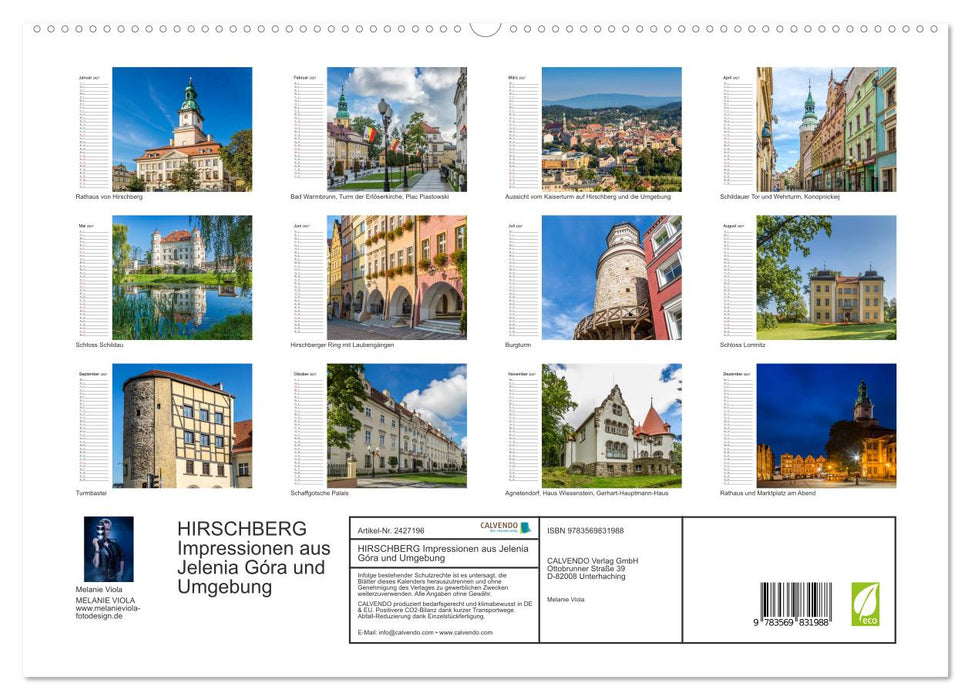Click the 'April' month heading
Viewport: 971px width, 700px height.
[731, 78]
